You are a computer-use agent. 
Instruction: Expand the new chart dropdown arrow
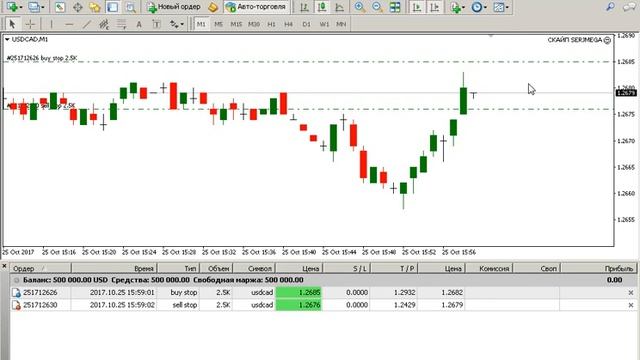20,7
